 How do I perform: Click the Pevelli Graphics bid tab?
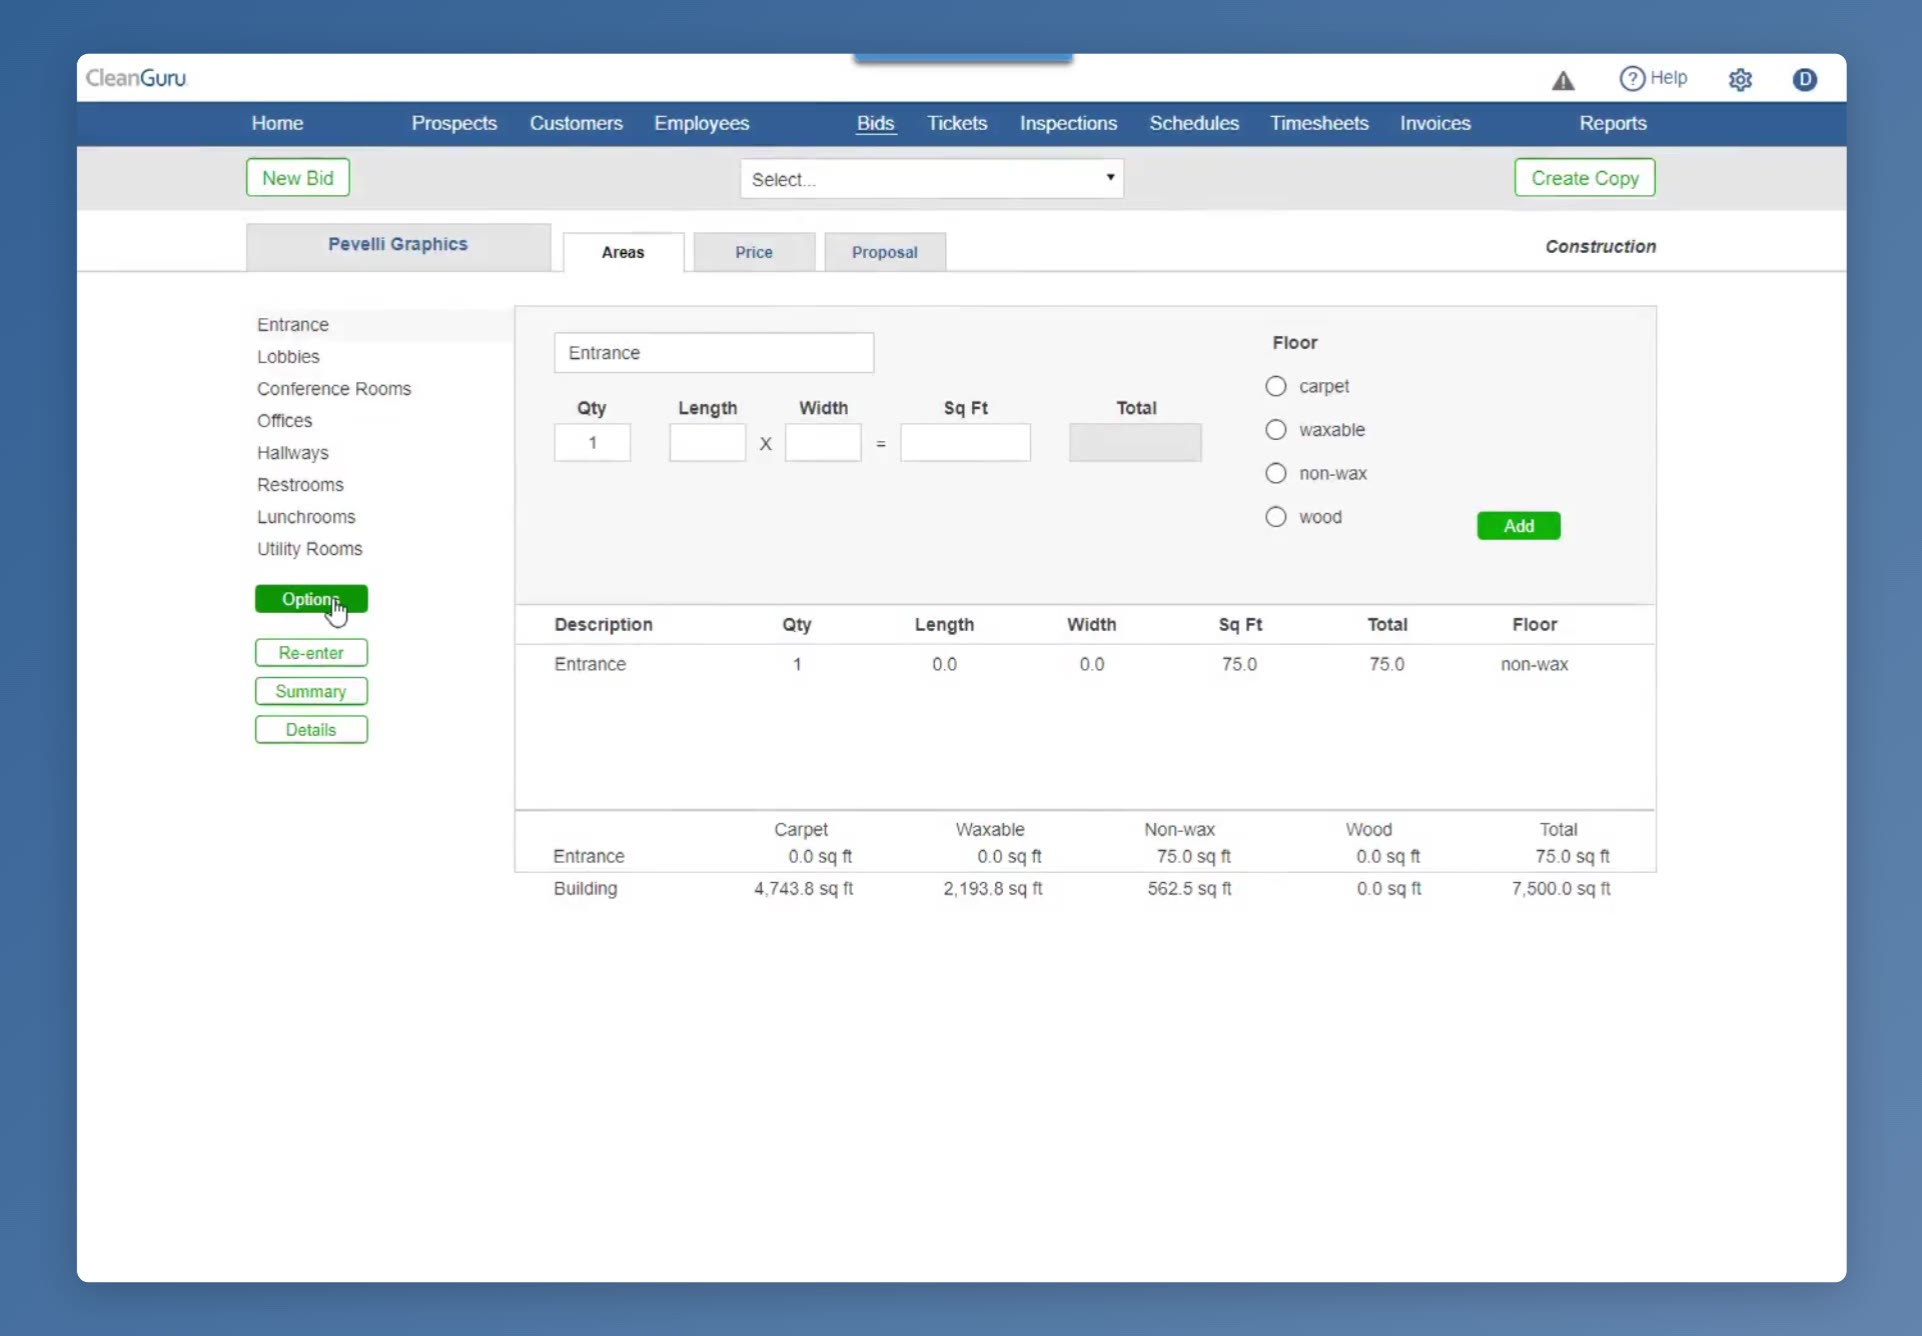point(398,245)
